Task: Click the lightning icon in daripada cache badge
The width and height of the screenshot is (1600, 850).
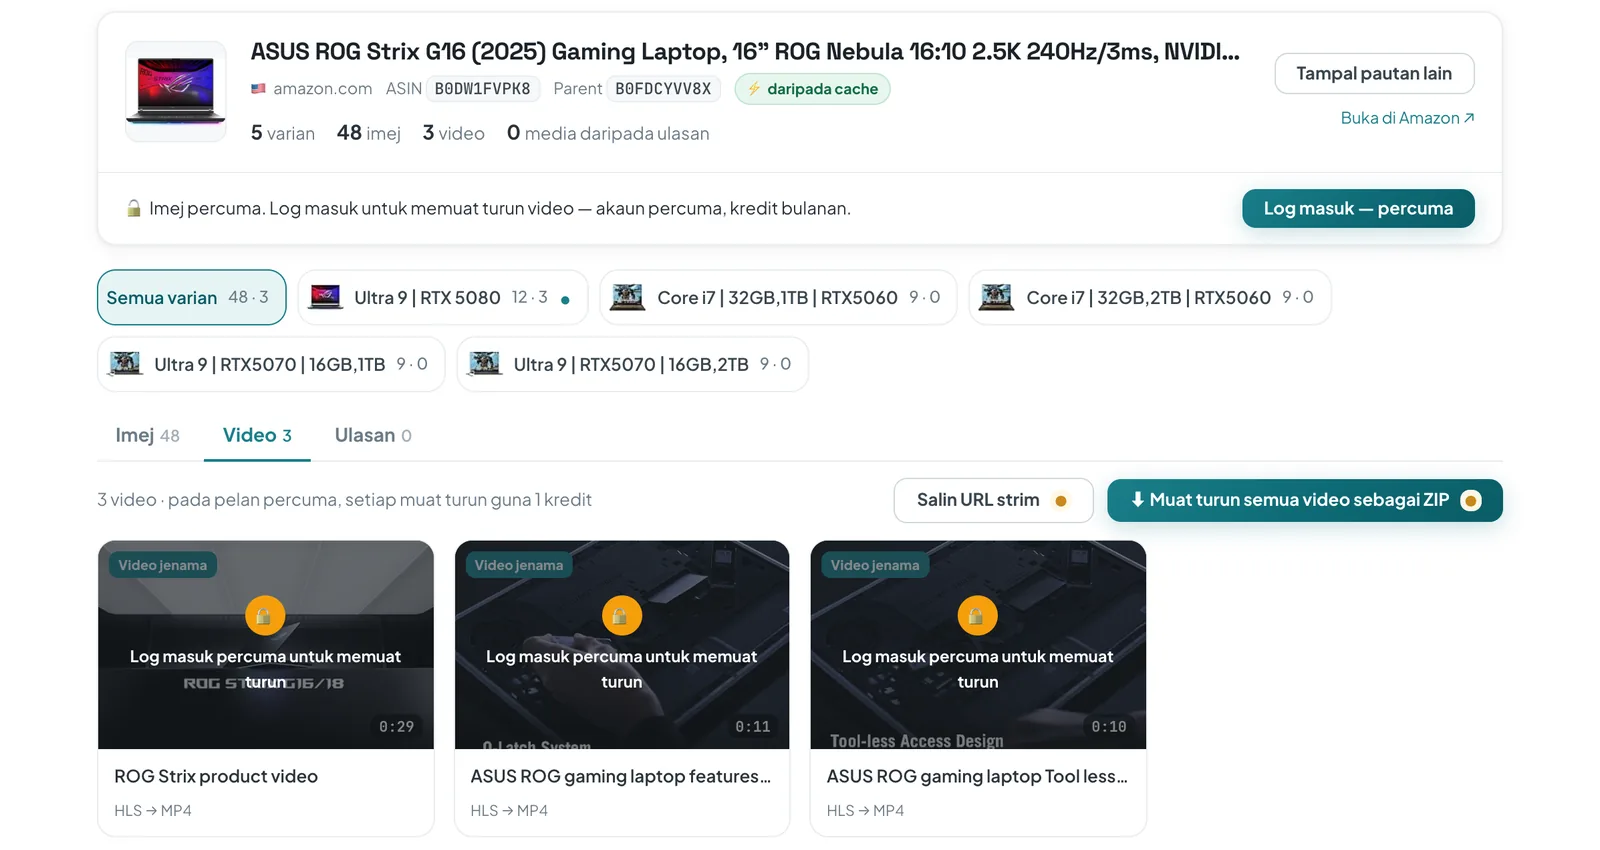Action: [x=754, y=89]
